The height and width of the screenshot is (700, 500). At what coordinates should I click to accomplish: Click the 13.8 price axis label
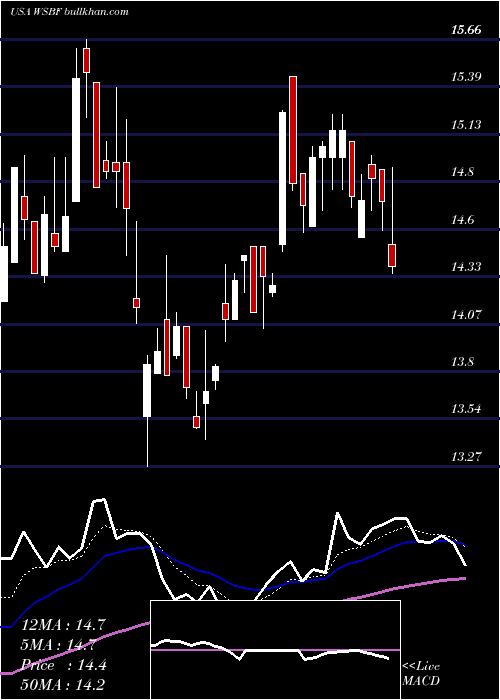click(x=462, y=362)
